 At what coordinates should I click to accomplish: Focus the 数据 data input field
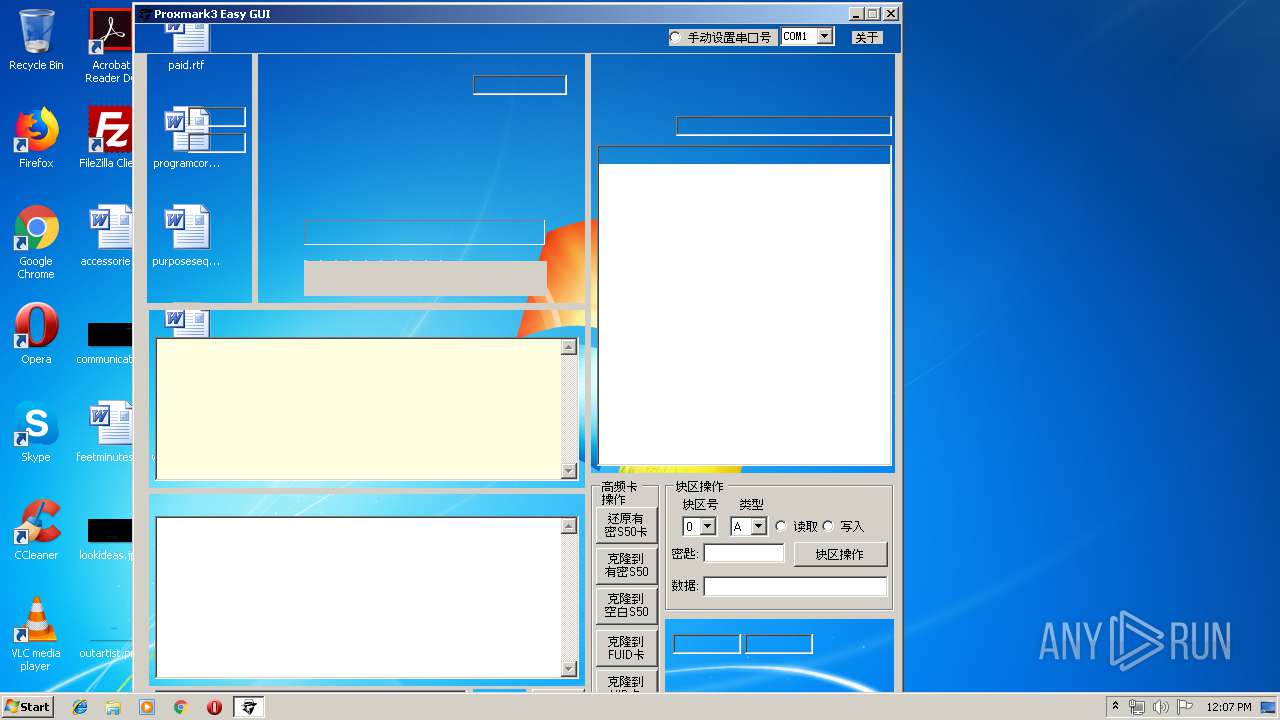click(x=795, y=586)
